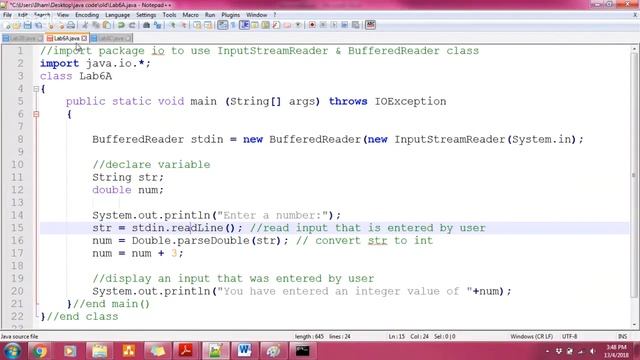This screenshot has width=640, height=360.
Task: Open the Window menu
Action: (256, 15)
